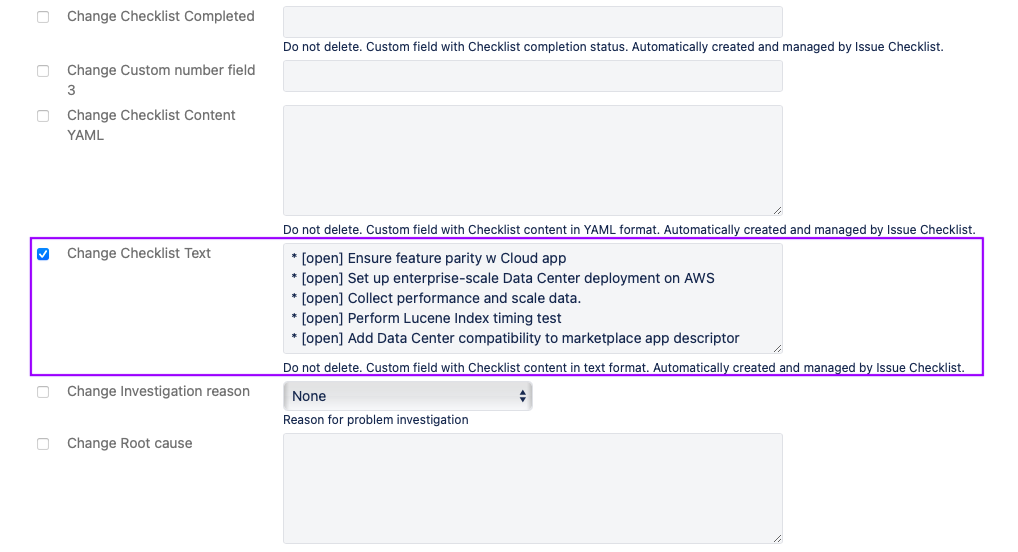Click into the Custom number field 3 input

pos(532,76)
